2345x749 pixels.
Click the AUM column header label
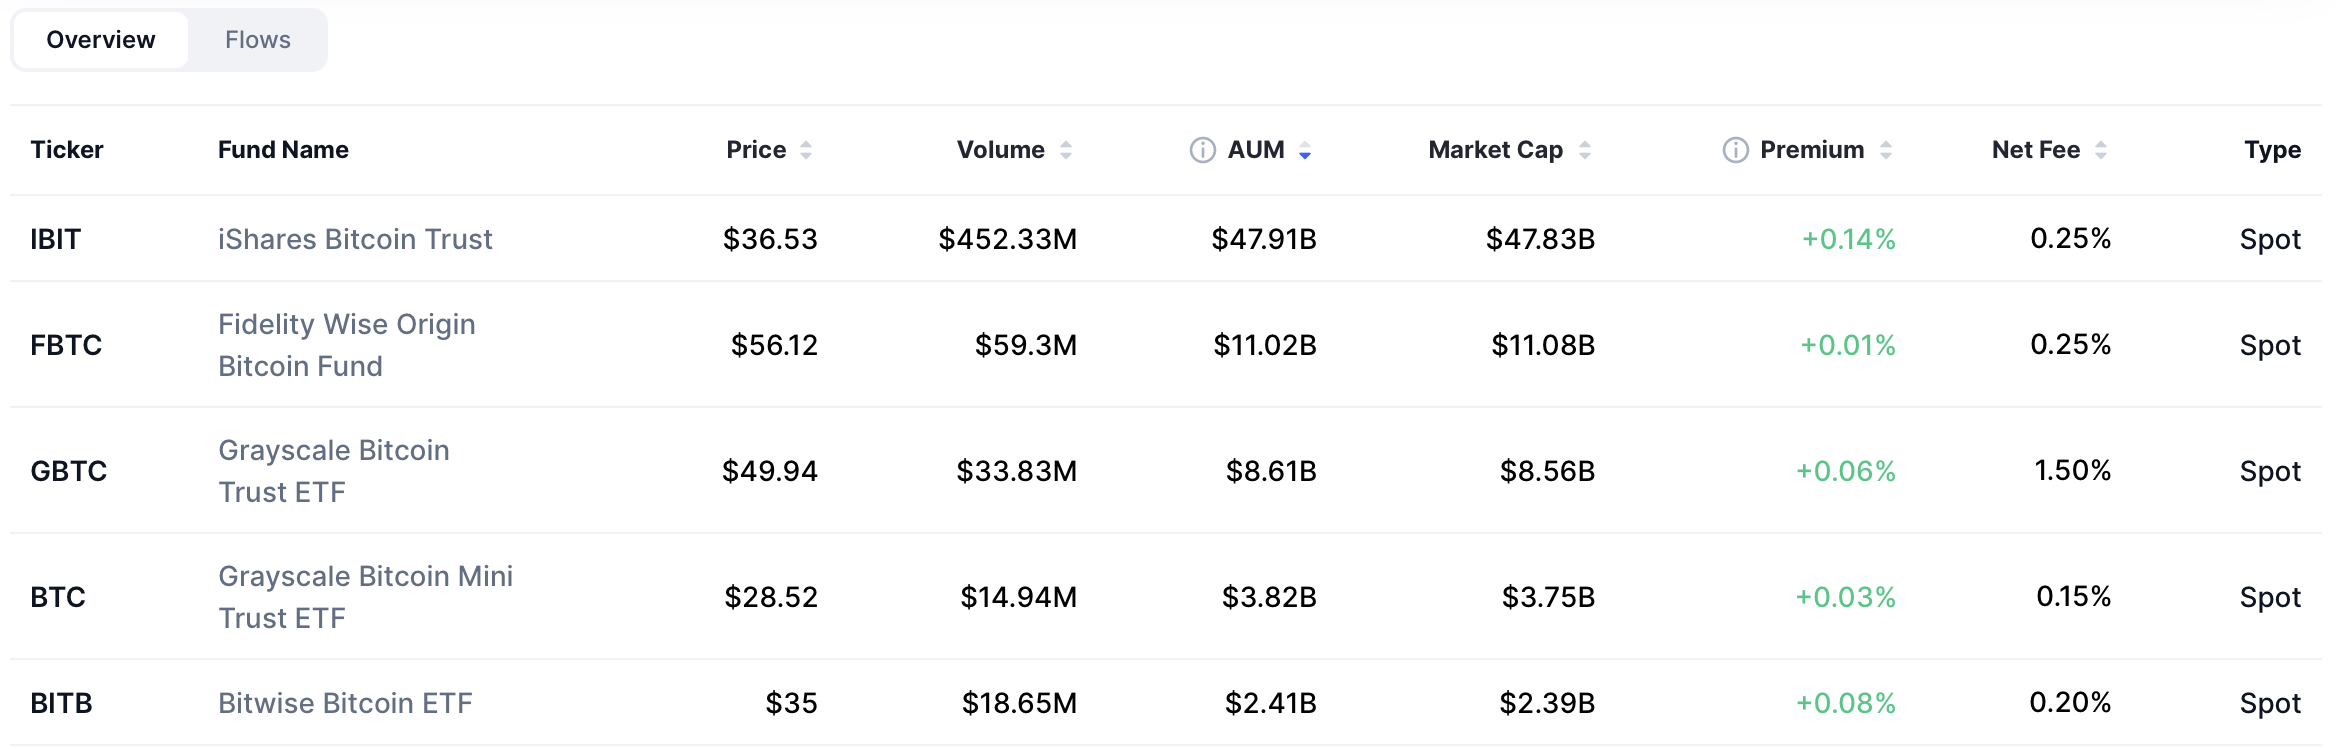click(1256, 150)
